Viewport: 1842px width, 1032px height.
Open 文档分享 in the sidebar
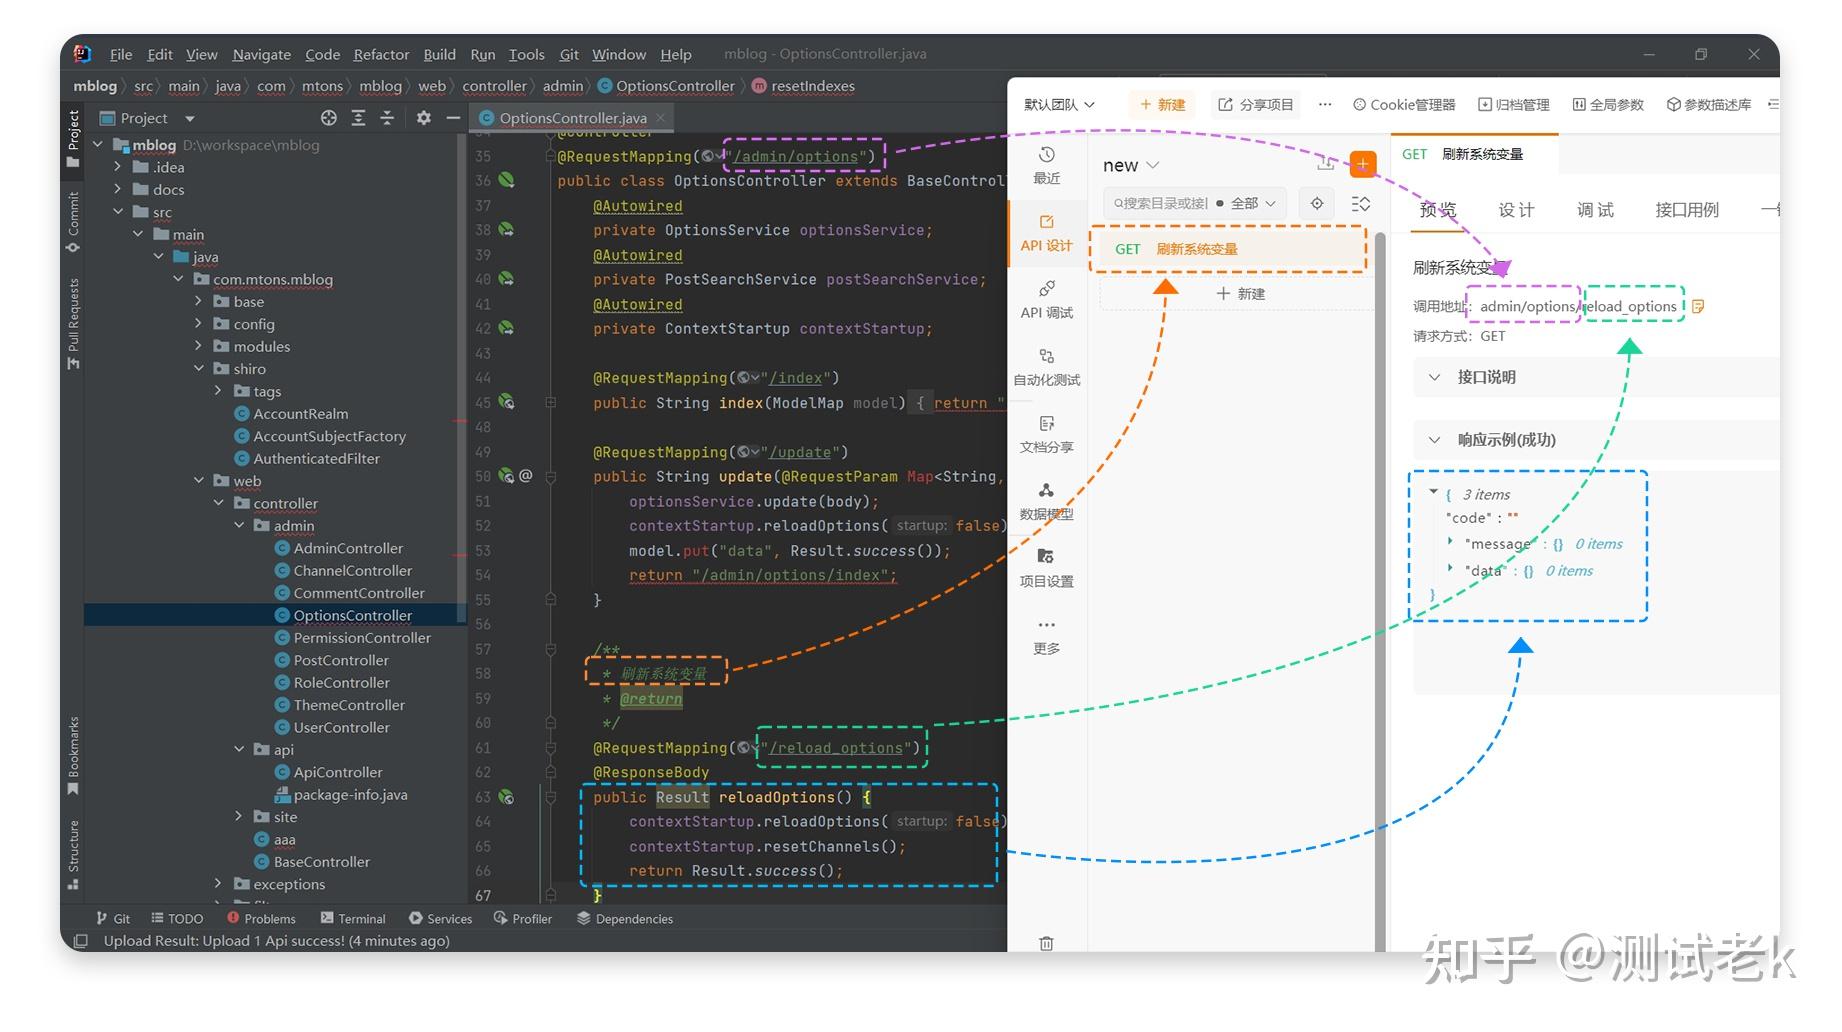(x=1046, y=434)
